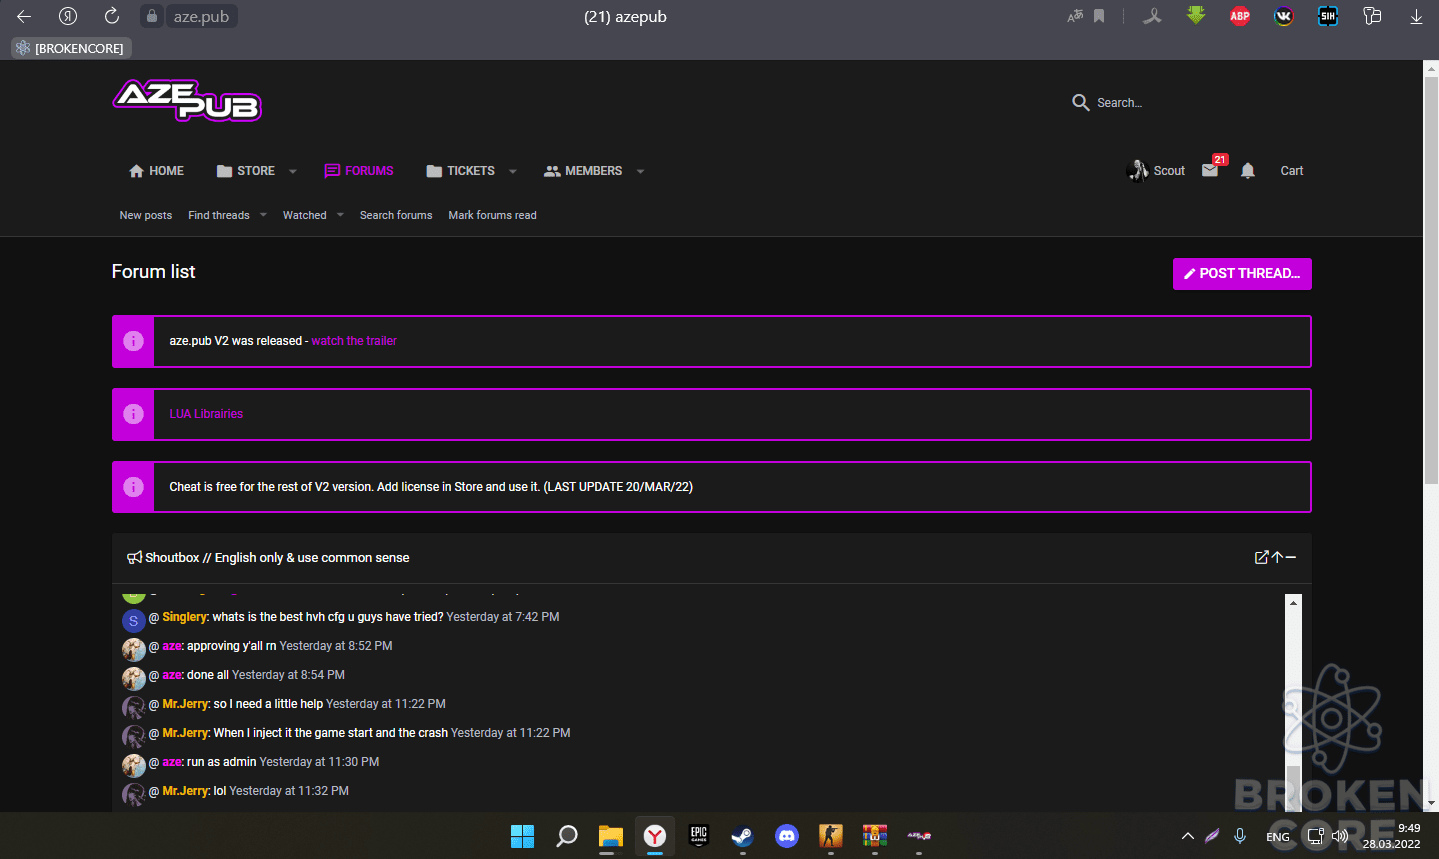Expand the Watched dropdown arrow
This screenshot has height=859, width=1439.
click(340, 215)
